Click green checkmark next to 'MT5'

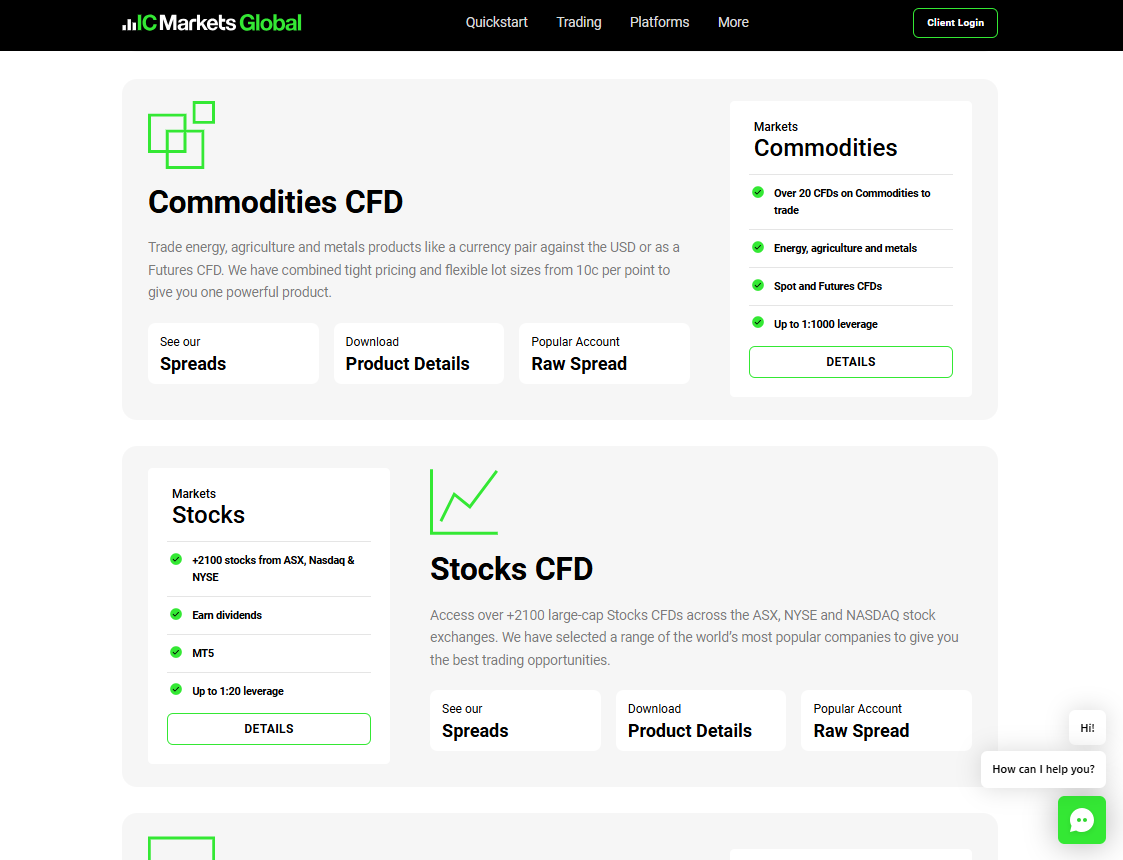click(x=176, y=652)
